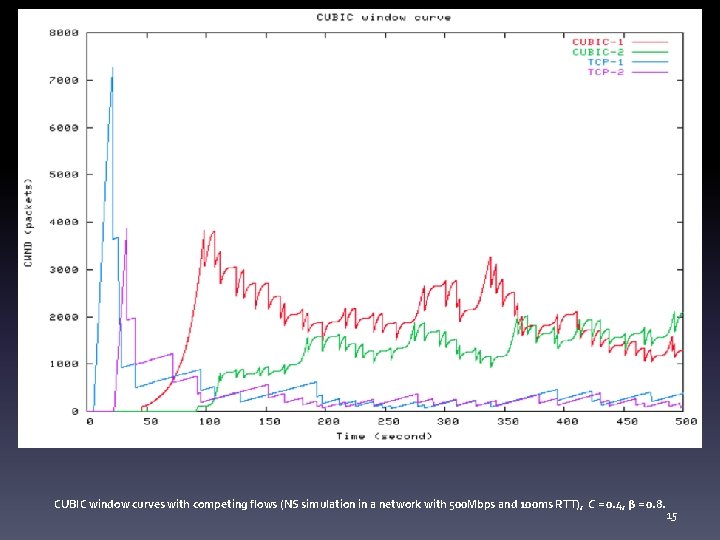Click the y-axis value 5000
This screenshot has width=720, height=540.
pos(64,174)
